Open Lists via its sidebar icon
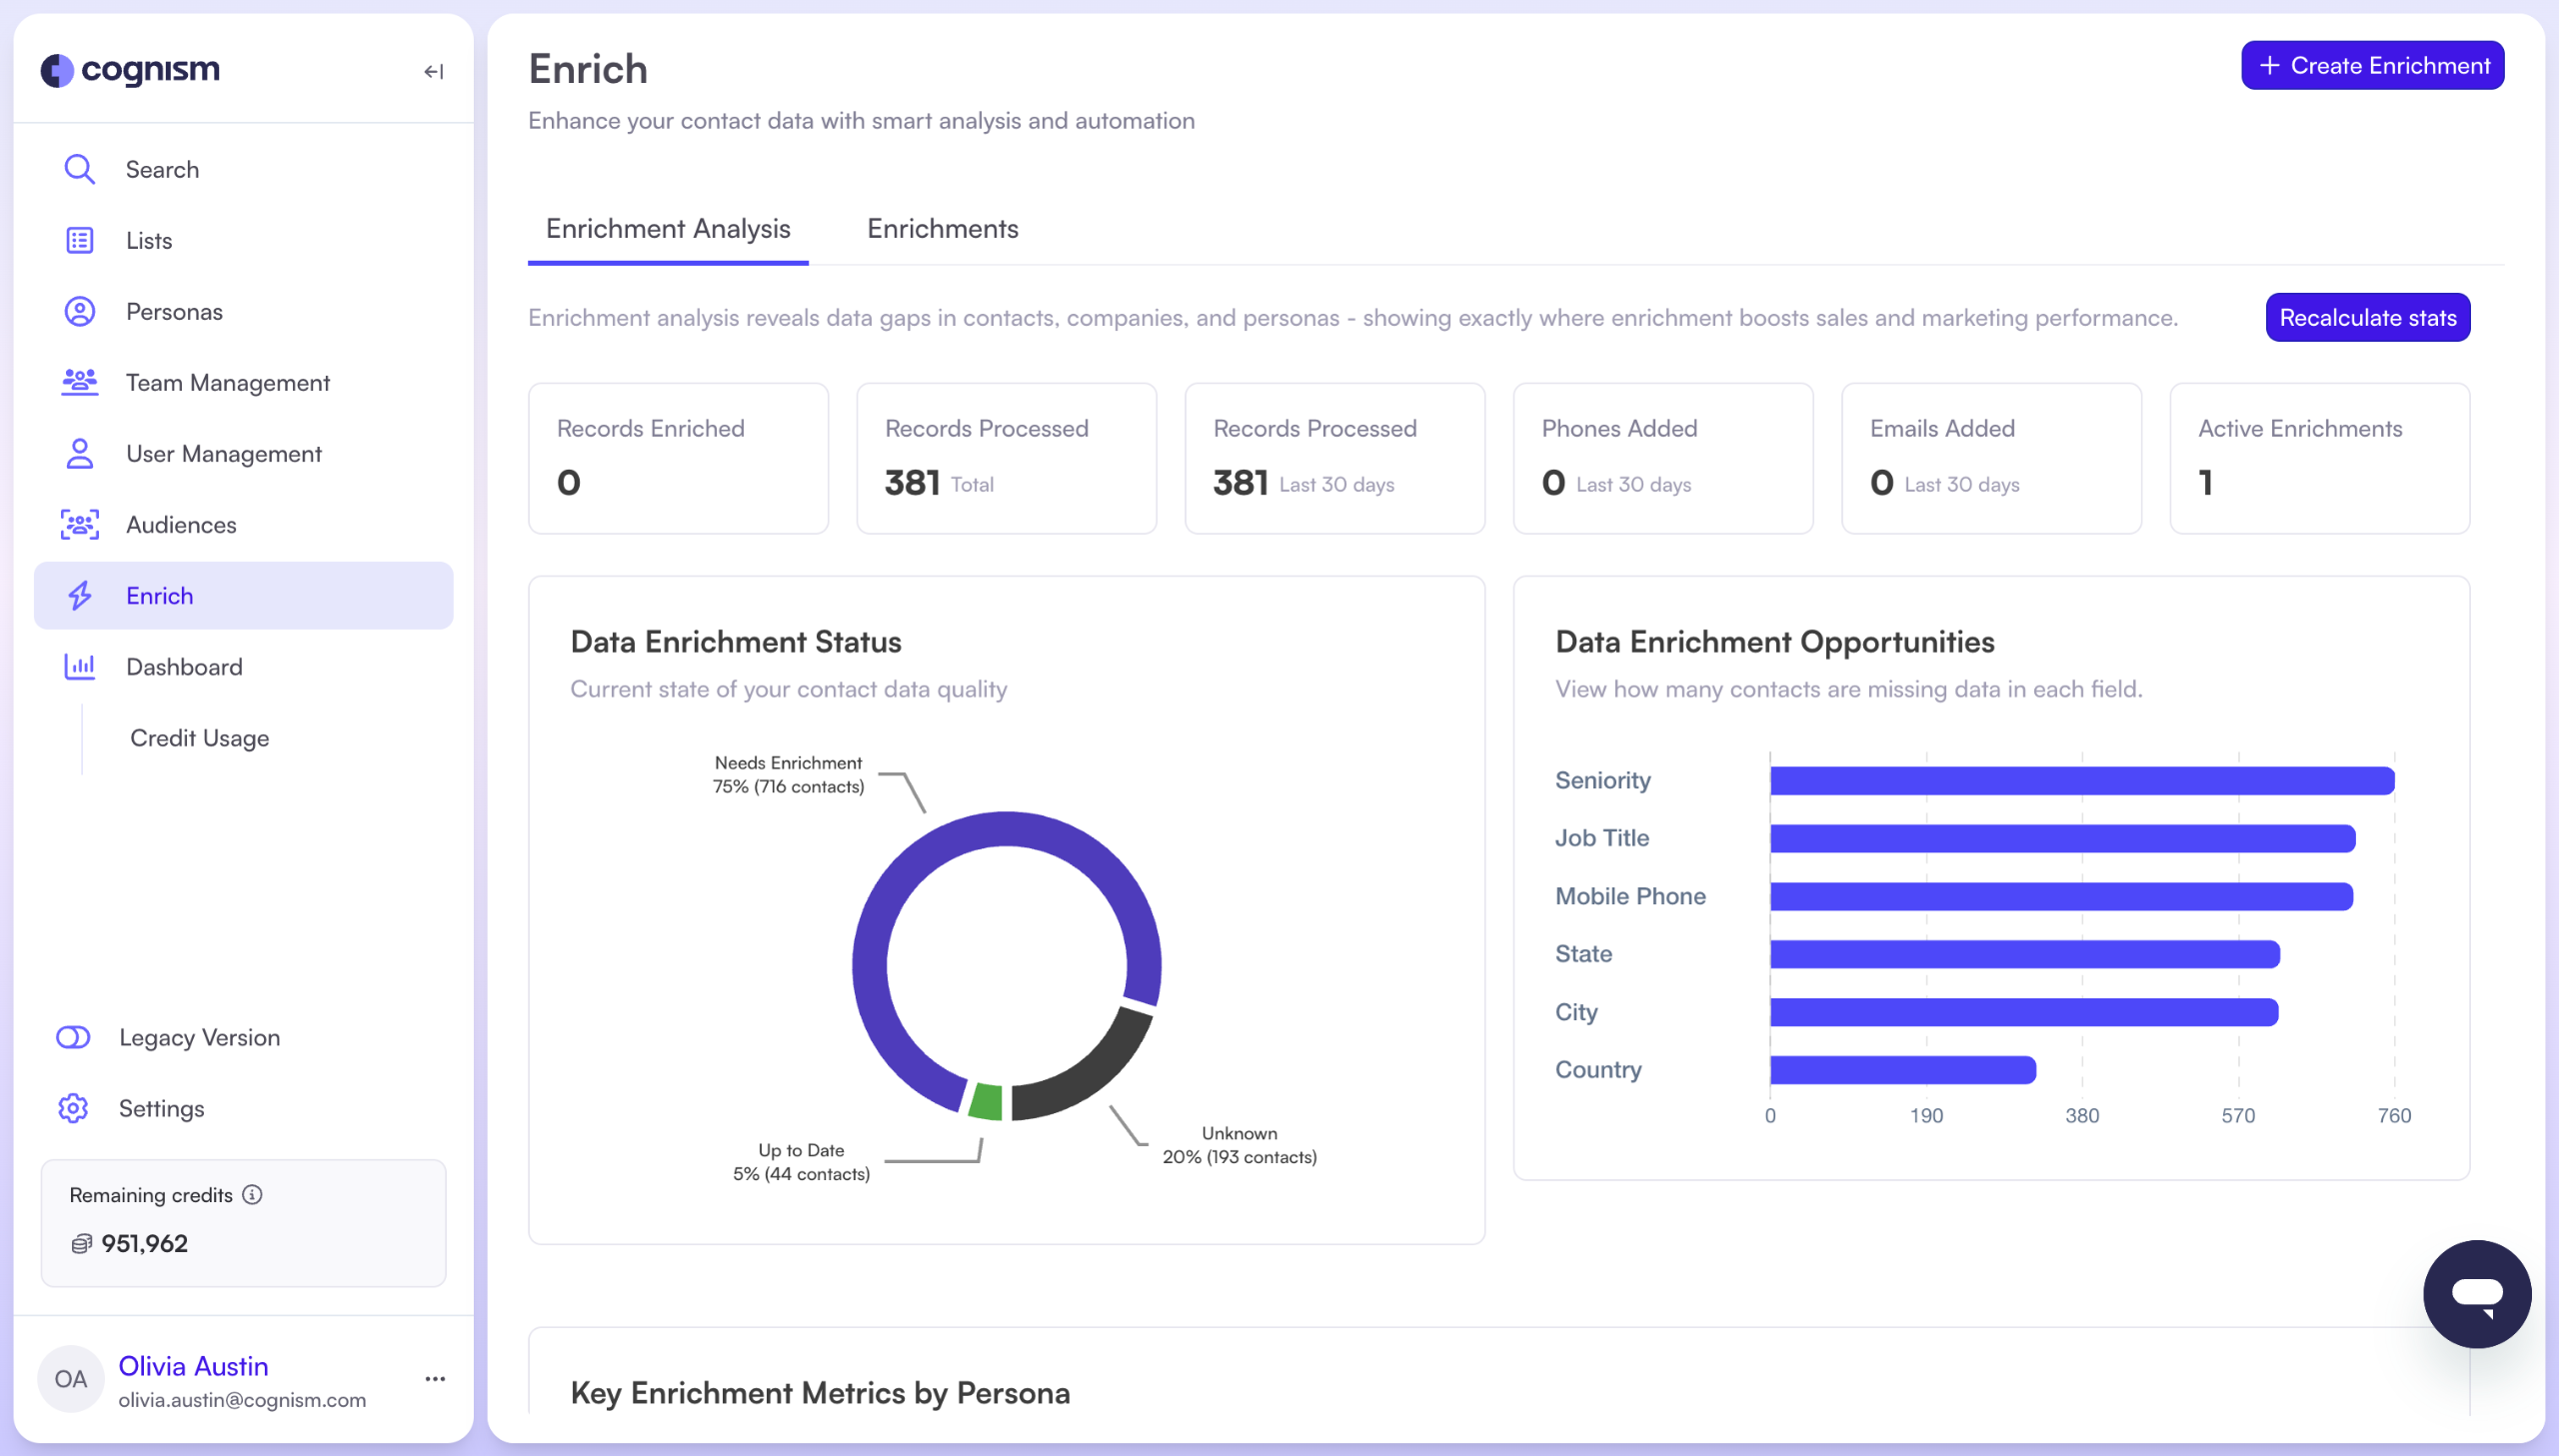The width and height of the screenshot is (2559, 1456). (x=79, y=240)
